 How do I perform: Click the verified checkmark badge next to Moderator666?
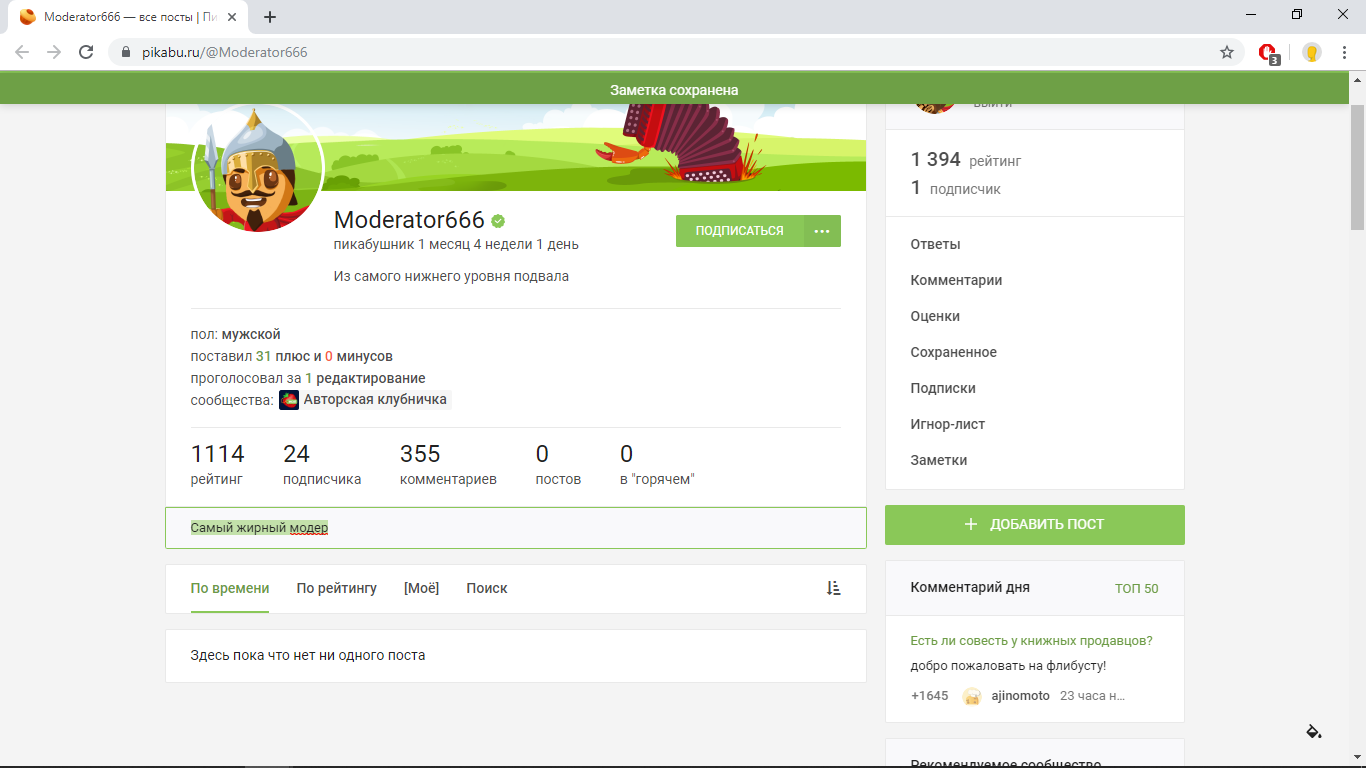click(498, 221)
